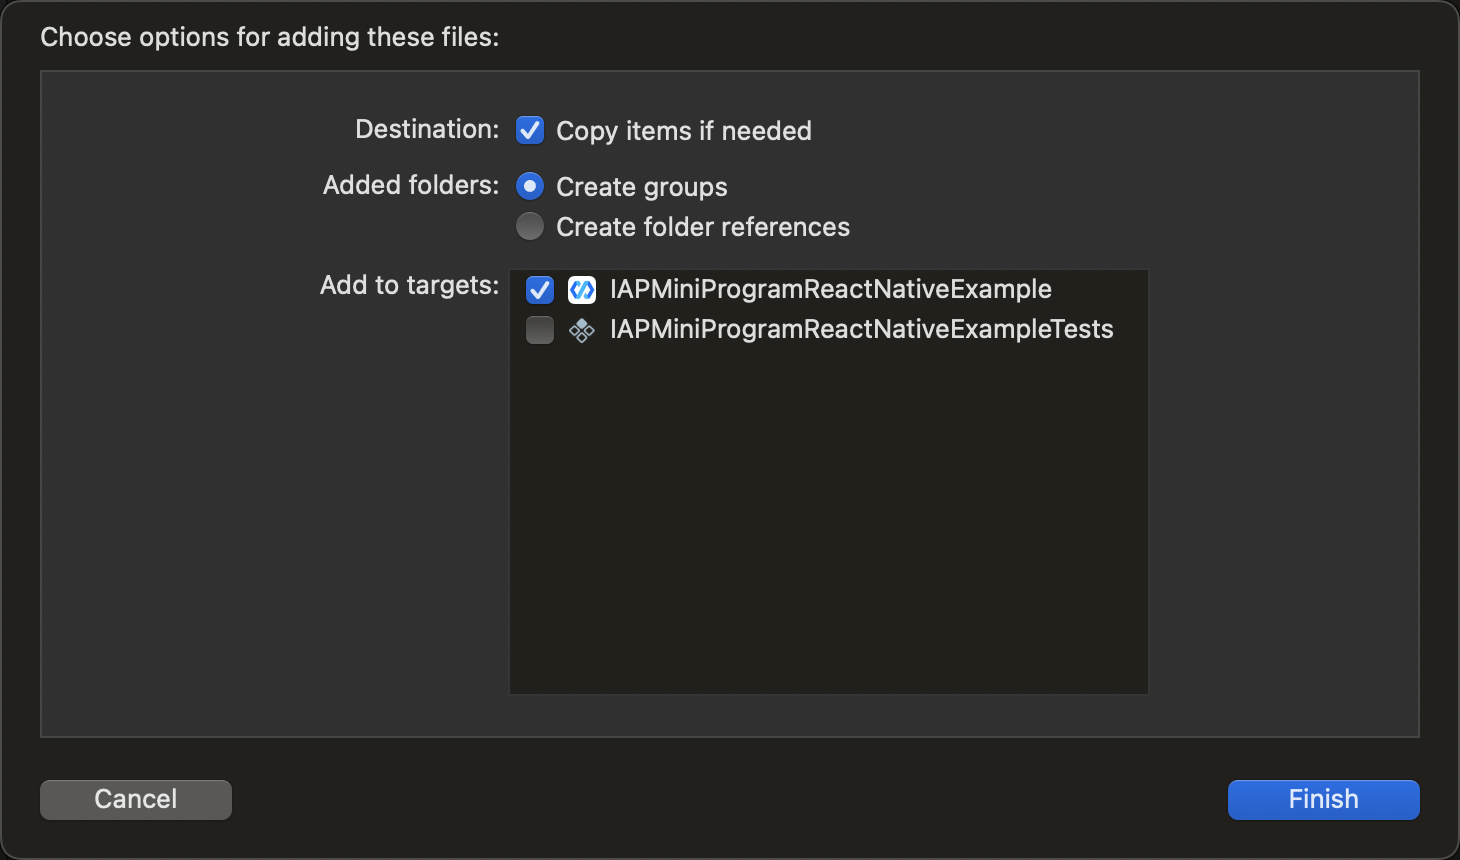The height and width of the screenshot is (860, 1460).
Task: Click the IAPMiniProgramReactNativeExample app target icon
Action: coord(582,290)
